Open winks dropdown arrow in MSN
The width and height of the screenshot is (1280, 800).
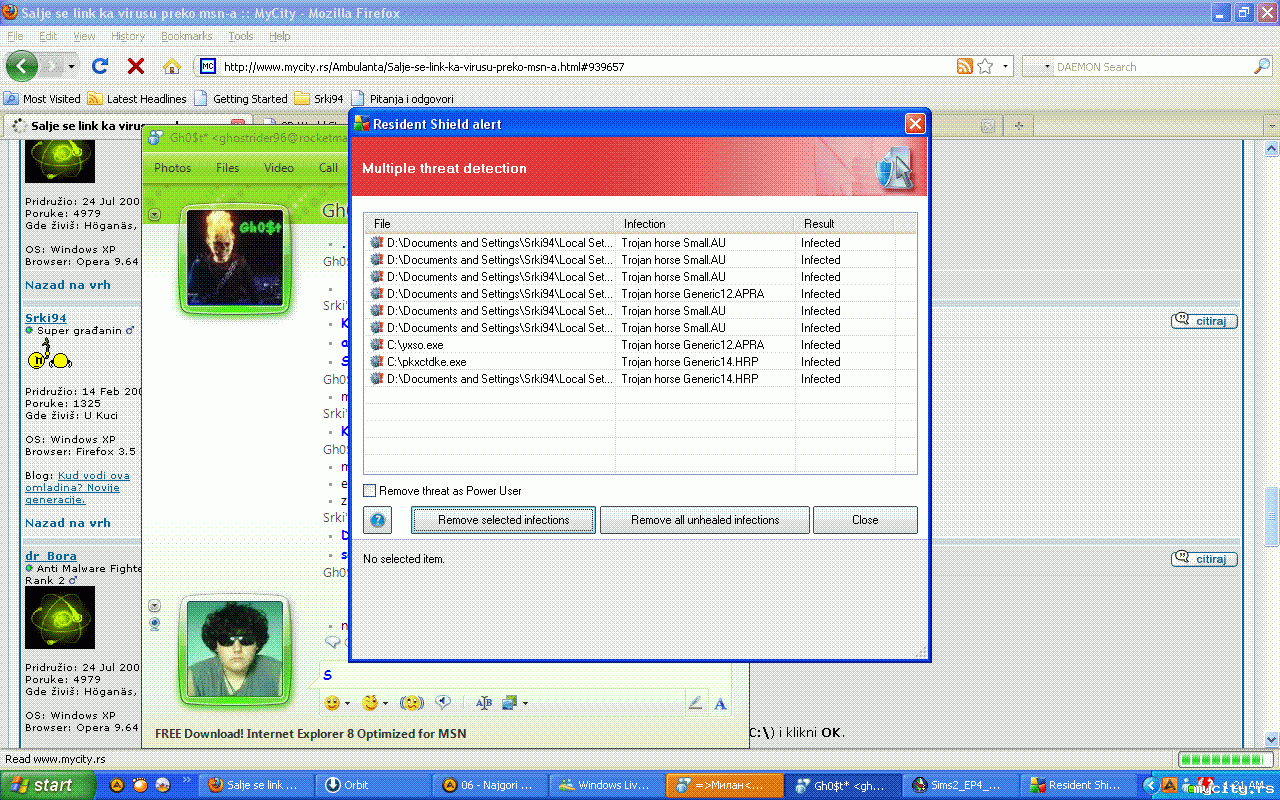tap(385, 703)
